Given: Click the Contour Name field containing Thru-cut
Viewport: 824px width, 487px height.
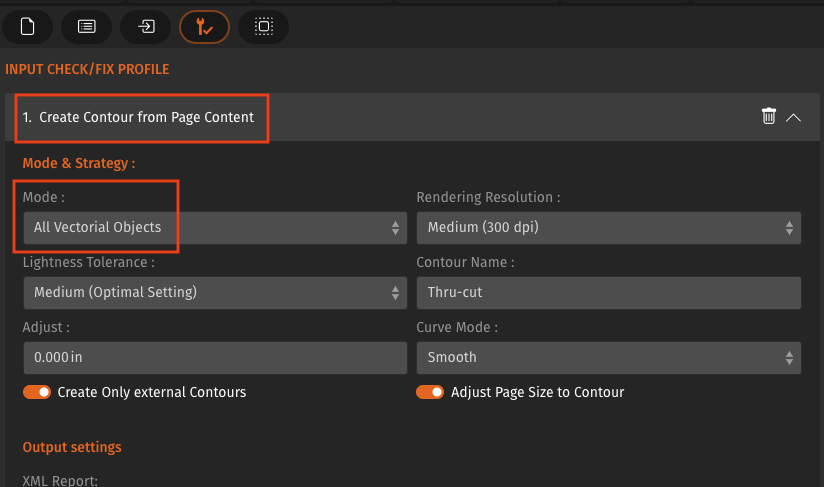Looking at the screenshot, I should click(608, 293).
